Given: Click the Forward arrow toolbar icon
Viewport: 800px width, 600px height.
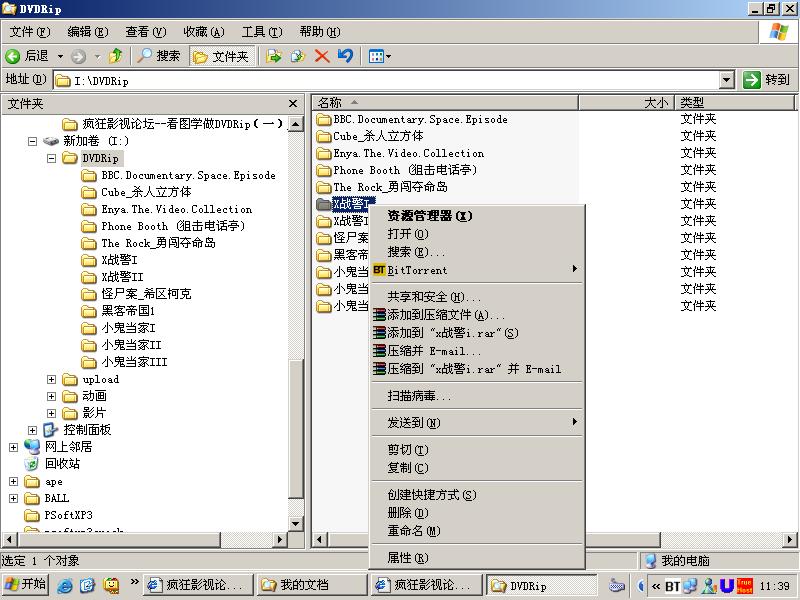Looking at the screenshot, I should tap(78, 56).
